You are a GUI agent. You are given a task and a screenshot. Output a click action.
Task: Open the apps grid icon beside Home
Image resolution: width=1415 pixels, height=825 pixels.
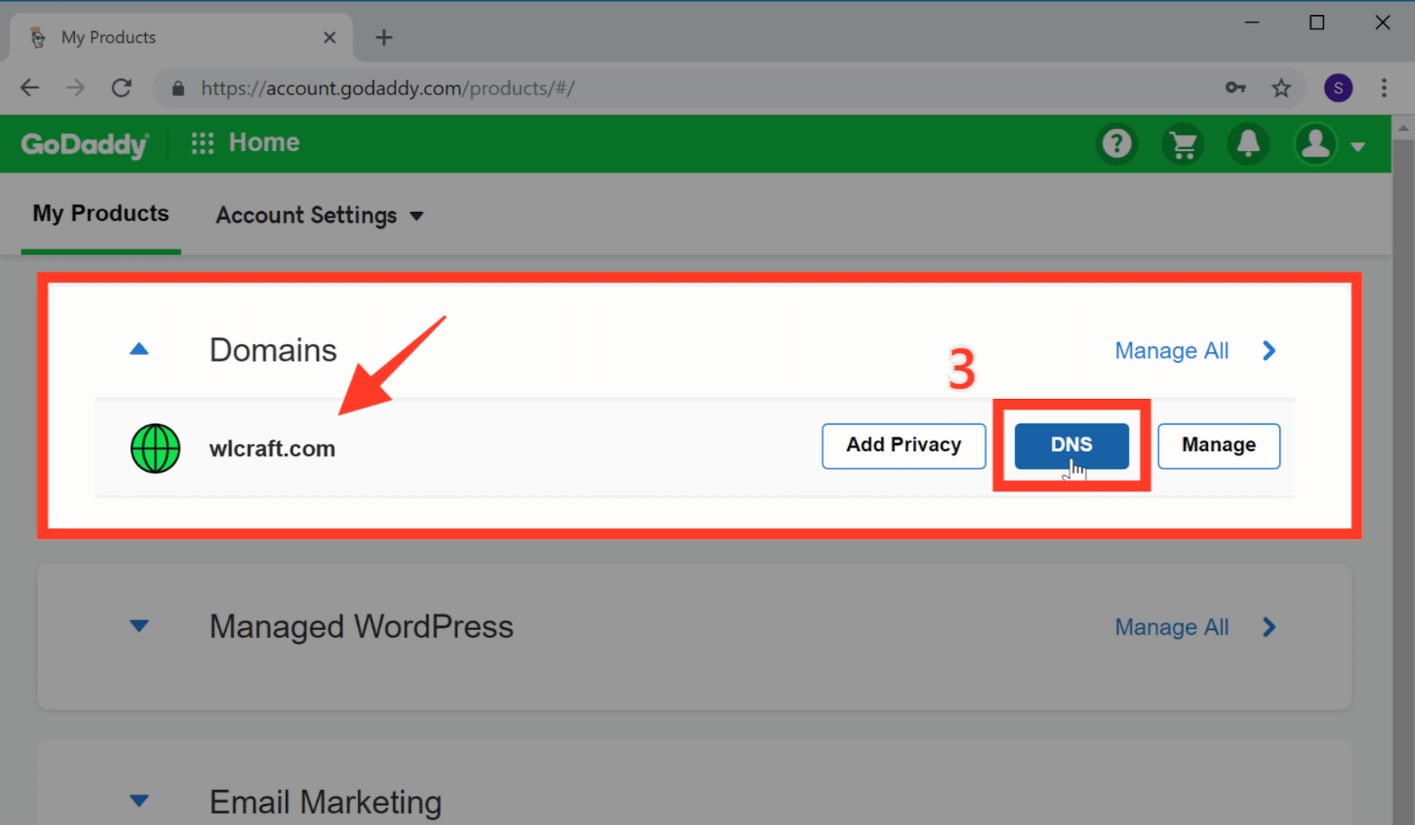(203, 143)
